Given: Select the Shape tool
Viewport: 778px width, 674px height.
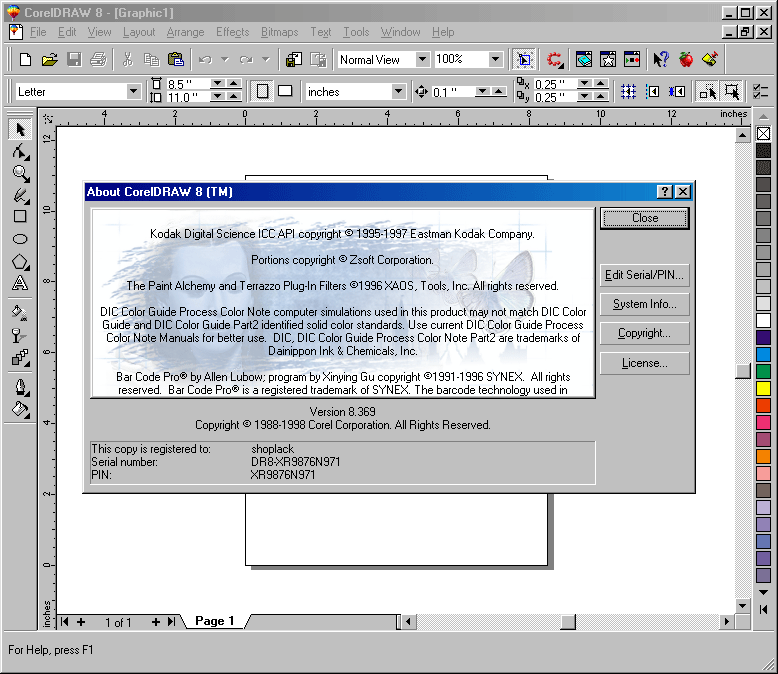Looking at the screenshot, I should click(20, 152).
